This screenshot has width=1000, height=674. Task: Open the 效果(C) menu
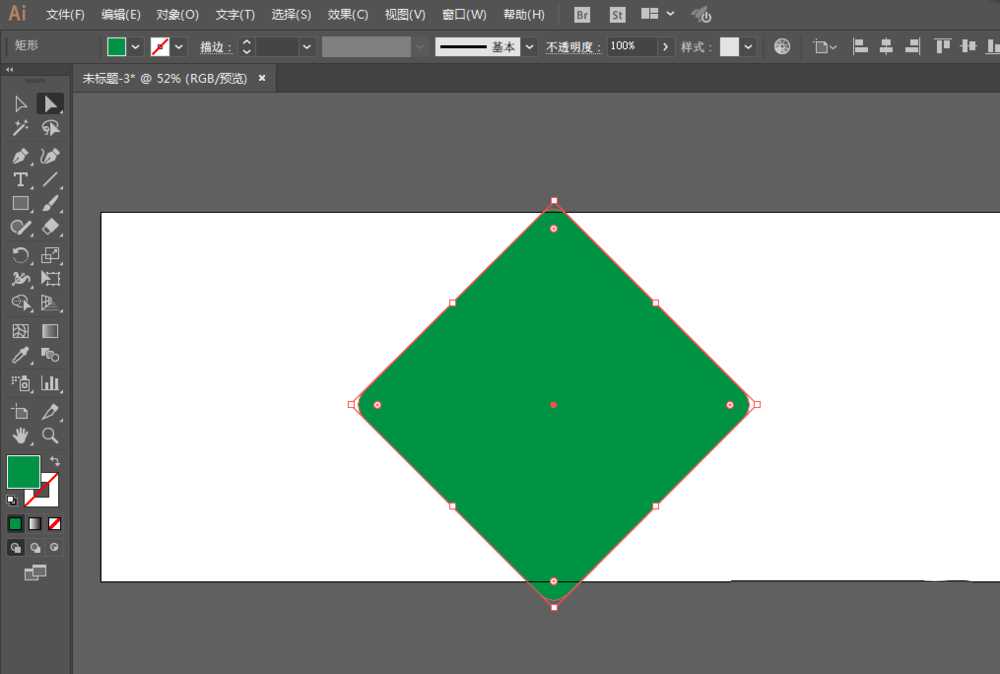[348, 15]
